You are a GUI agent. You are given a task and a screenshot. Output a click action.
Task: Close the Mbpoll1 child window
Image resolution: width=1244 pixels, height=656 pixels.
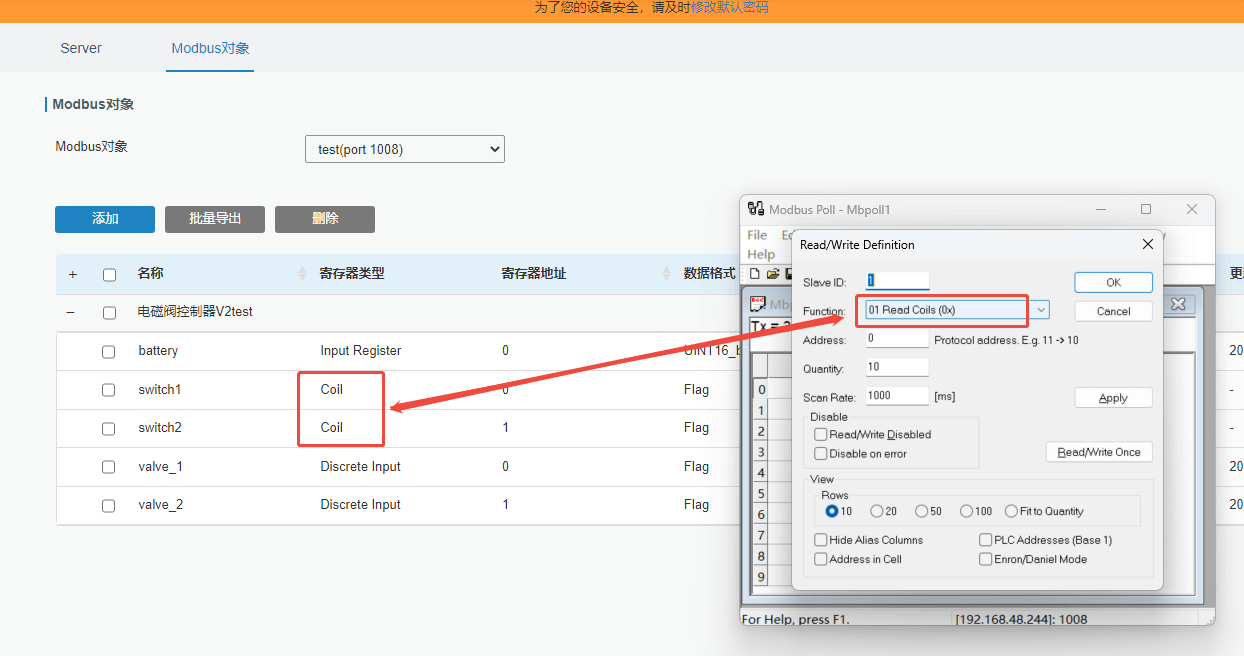point(1178,304)
